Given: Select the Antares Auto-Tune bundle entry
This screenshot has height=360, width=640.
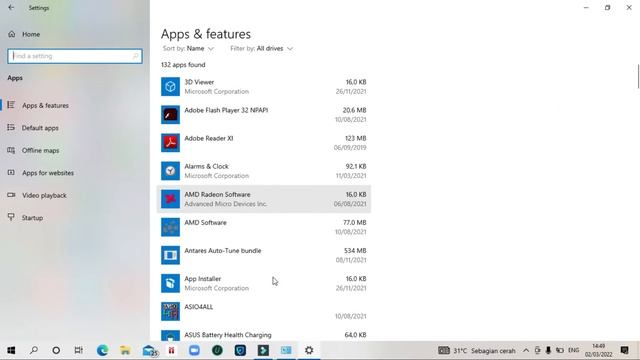Looking at the screenshot, I should coord(264,256).
